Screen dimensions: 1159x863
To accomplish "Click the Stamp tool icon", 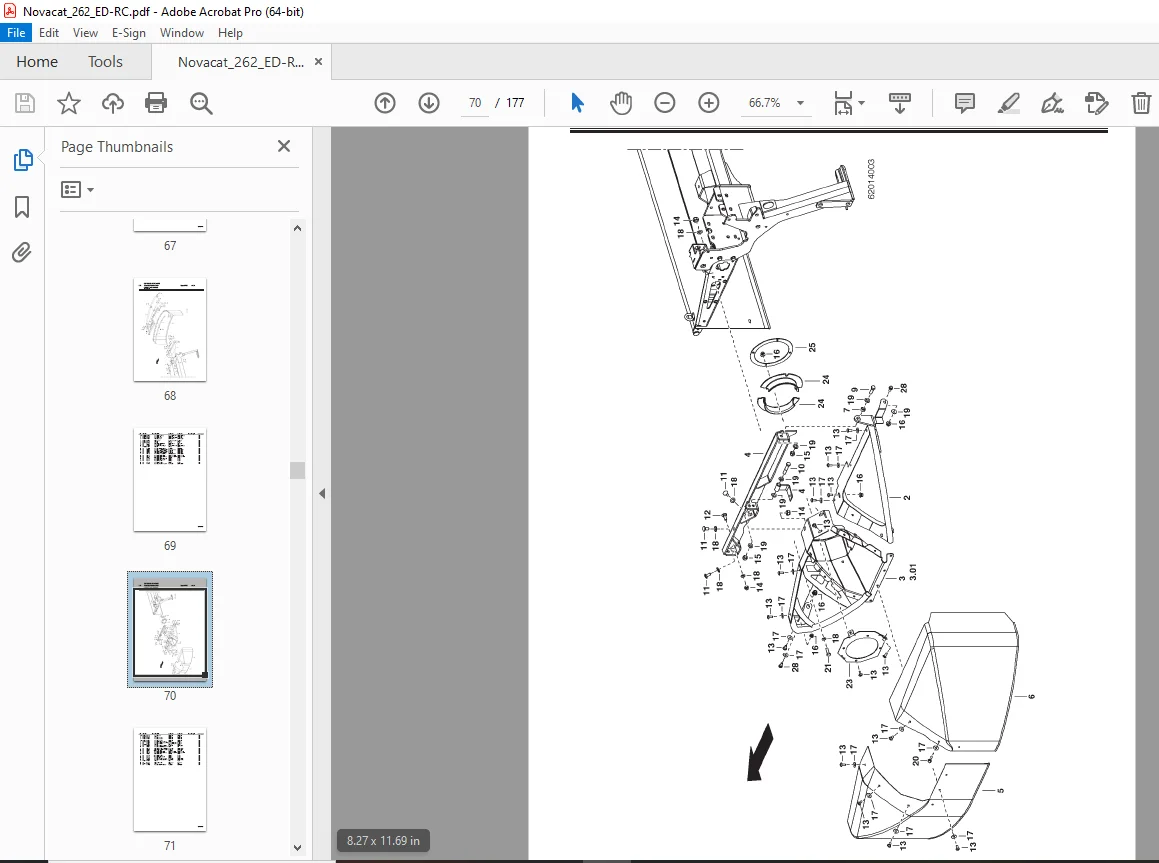I will [x=1096, y=103].
